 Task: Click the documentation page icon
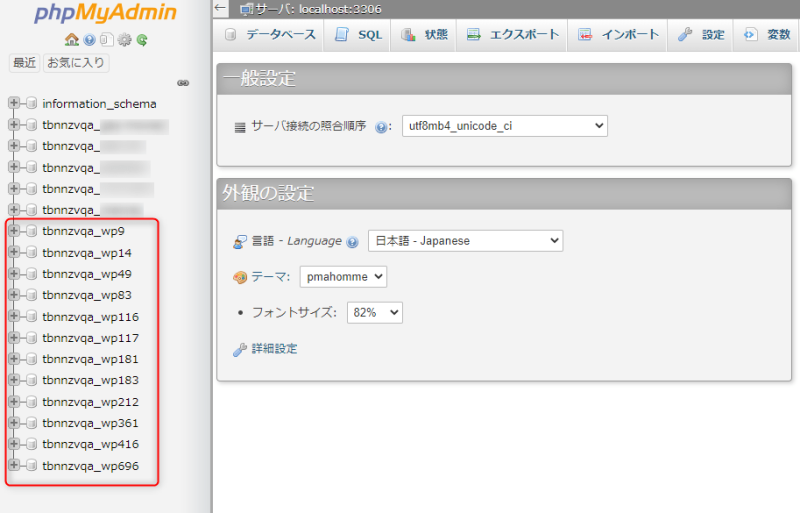coord(106,39)
